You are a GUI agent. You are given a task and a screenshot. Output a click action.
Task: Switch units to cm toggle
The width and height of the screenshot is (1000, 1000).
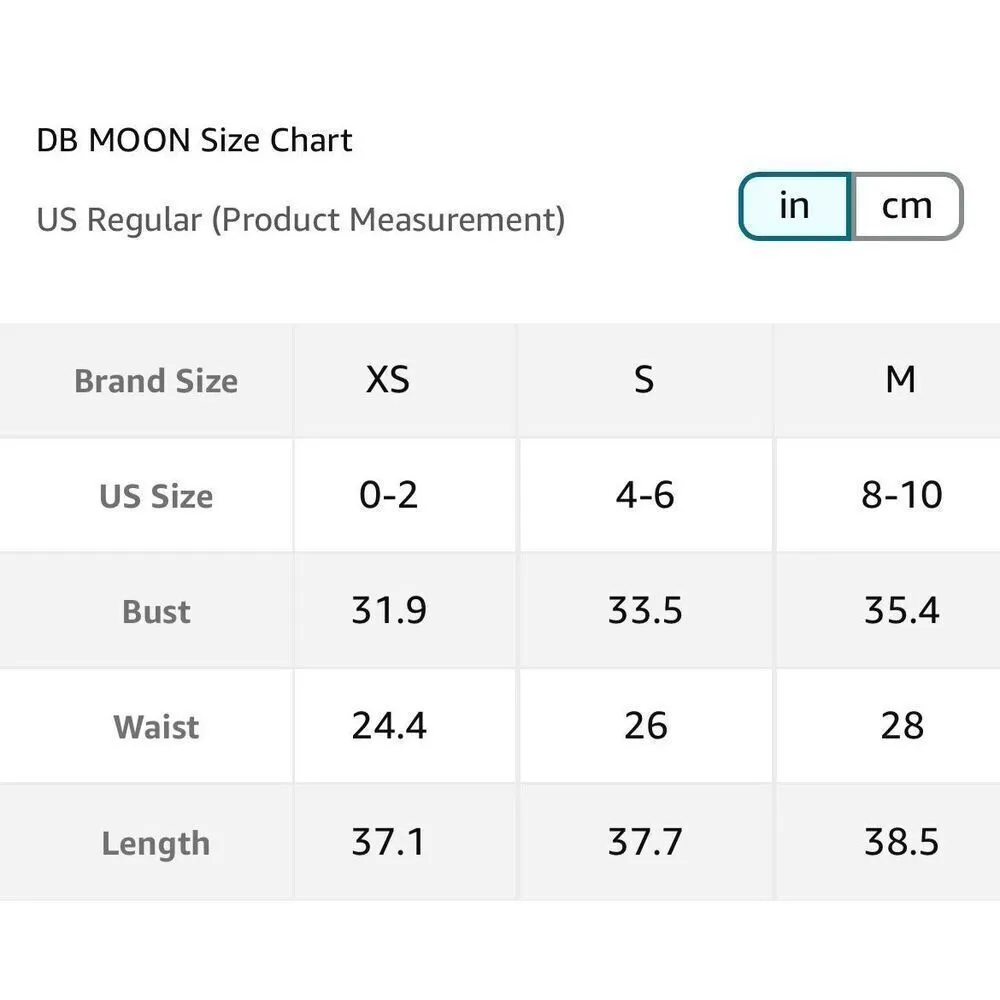pyautogui.click(x=906, y=206)
